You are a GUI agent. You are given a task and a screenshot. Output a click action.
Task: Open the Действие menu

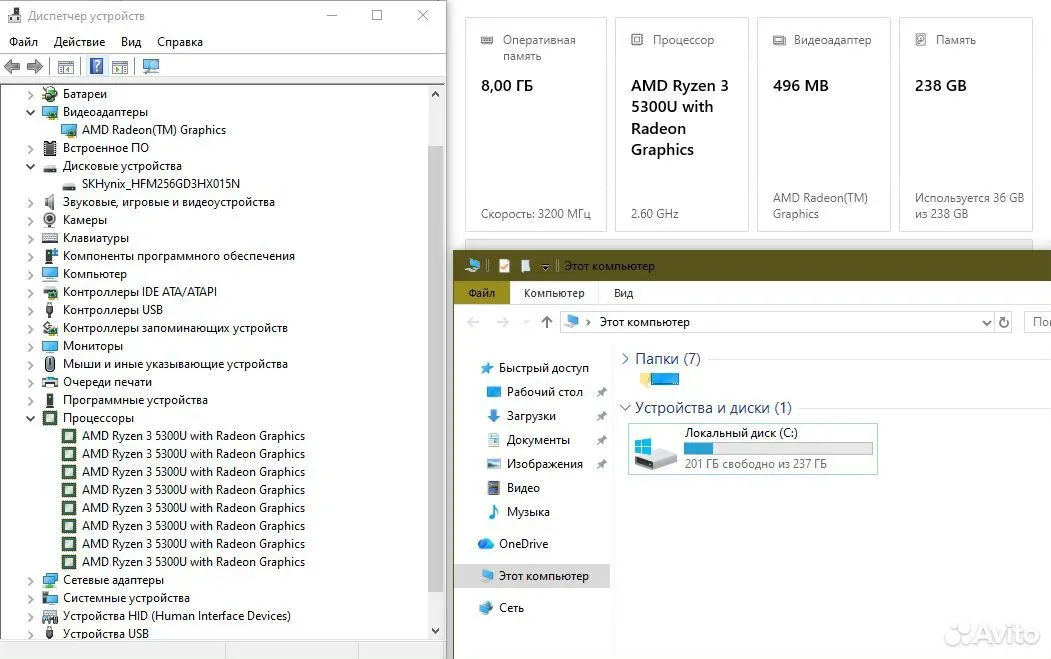coord(79,42)
